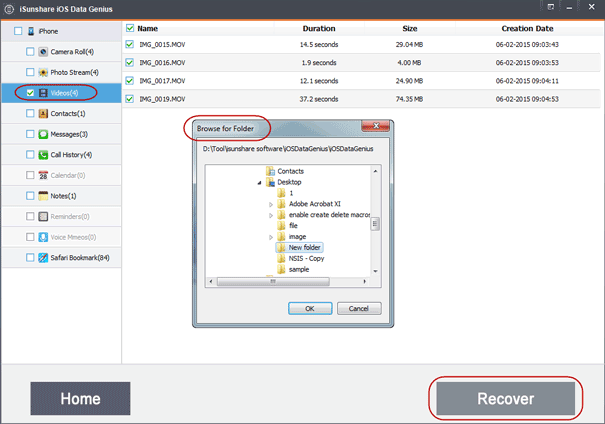This screenshot has width=605, height=424.
Task: Open the Messages category icon
Action: (43, 134)
